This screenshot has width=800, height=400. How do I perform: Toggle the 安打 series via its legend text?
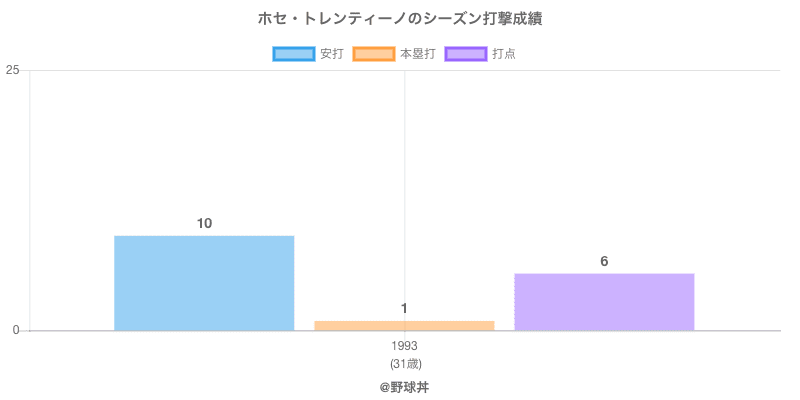pos(332,54)
